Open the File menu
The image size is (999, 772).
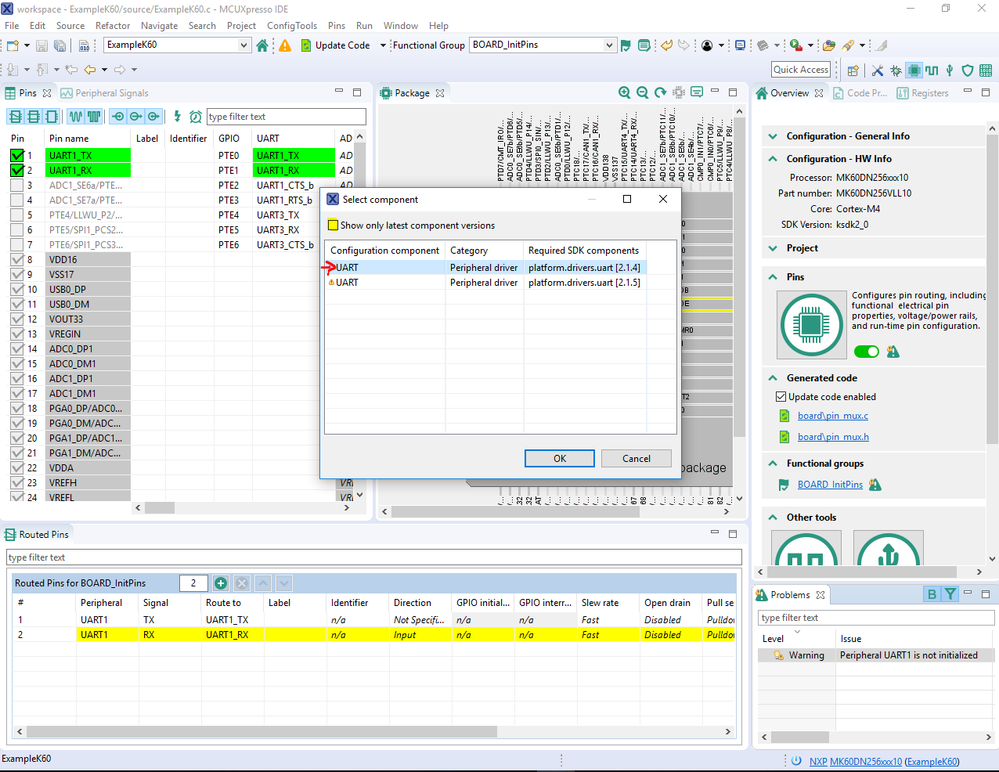[11, 25]
